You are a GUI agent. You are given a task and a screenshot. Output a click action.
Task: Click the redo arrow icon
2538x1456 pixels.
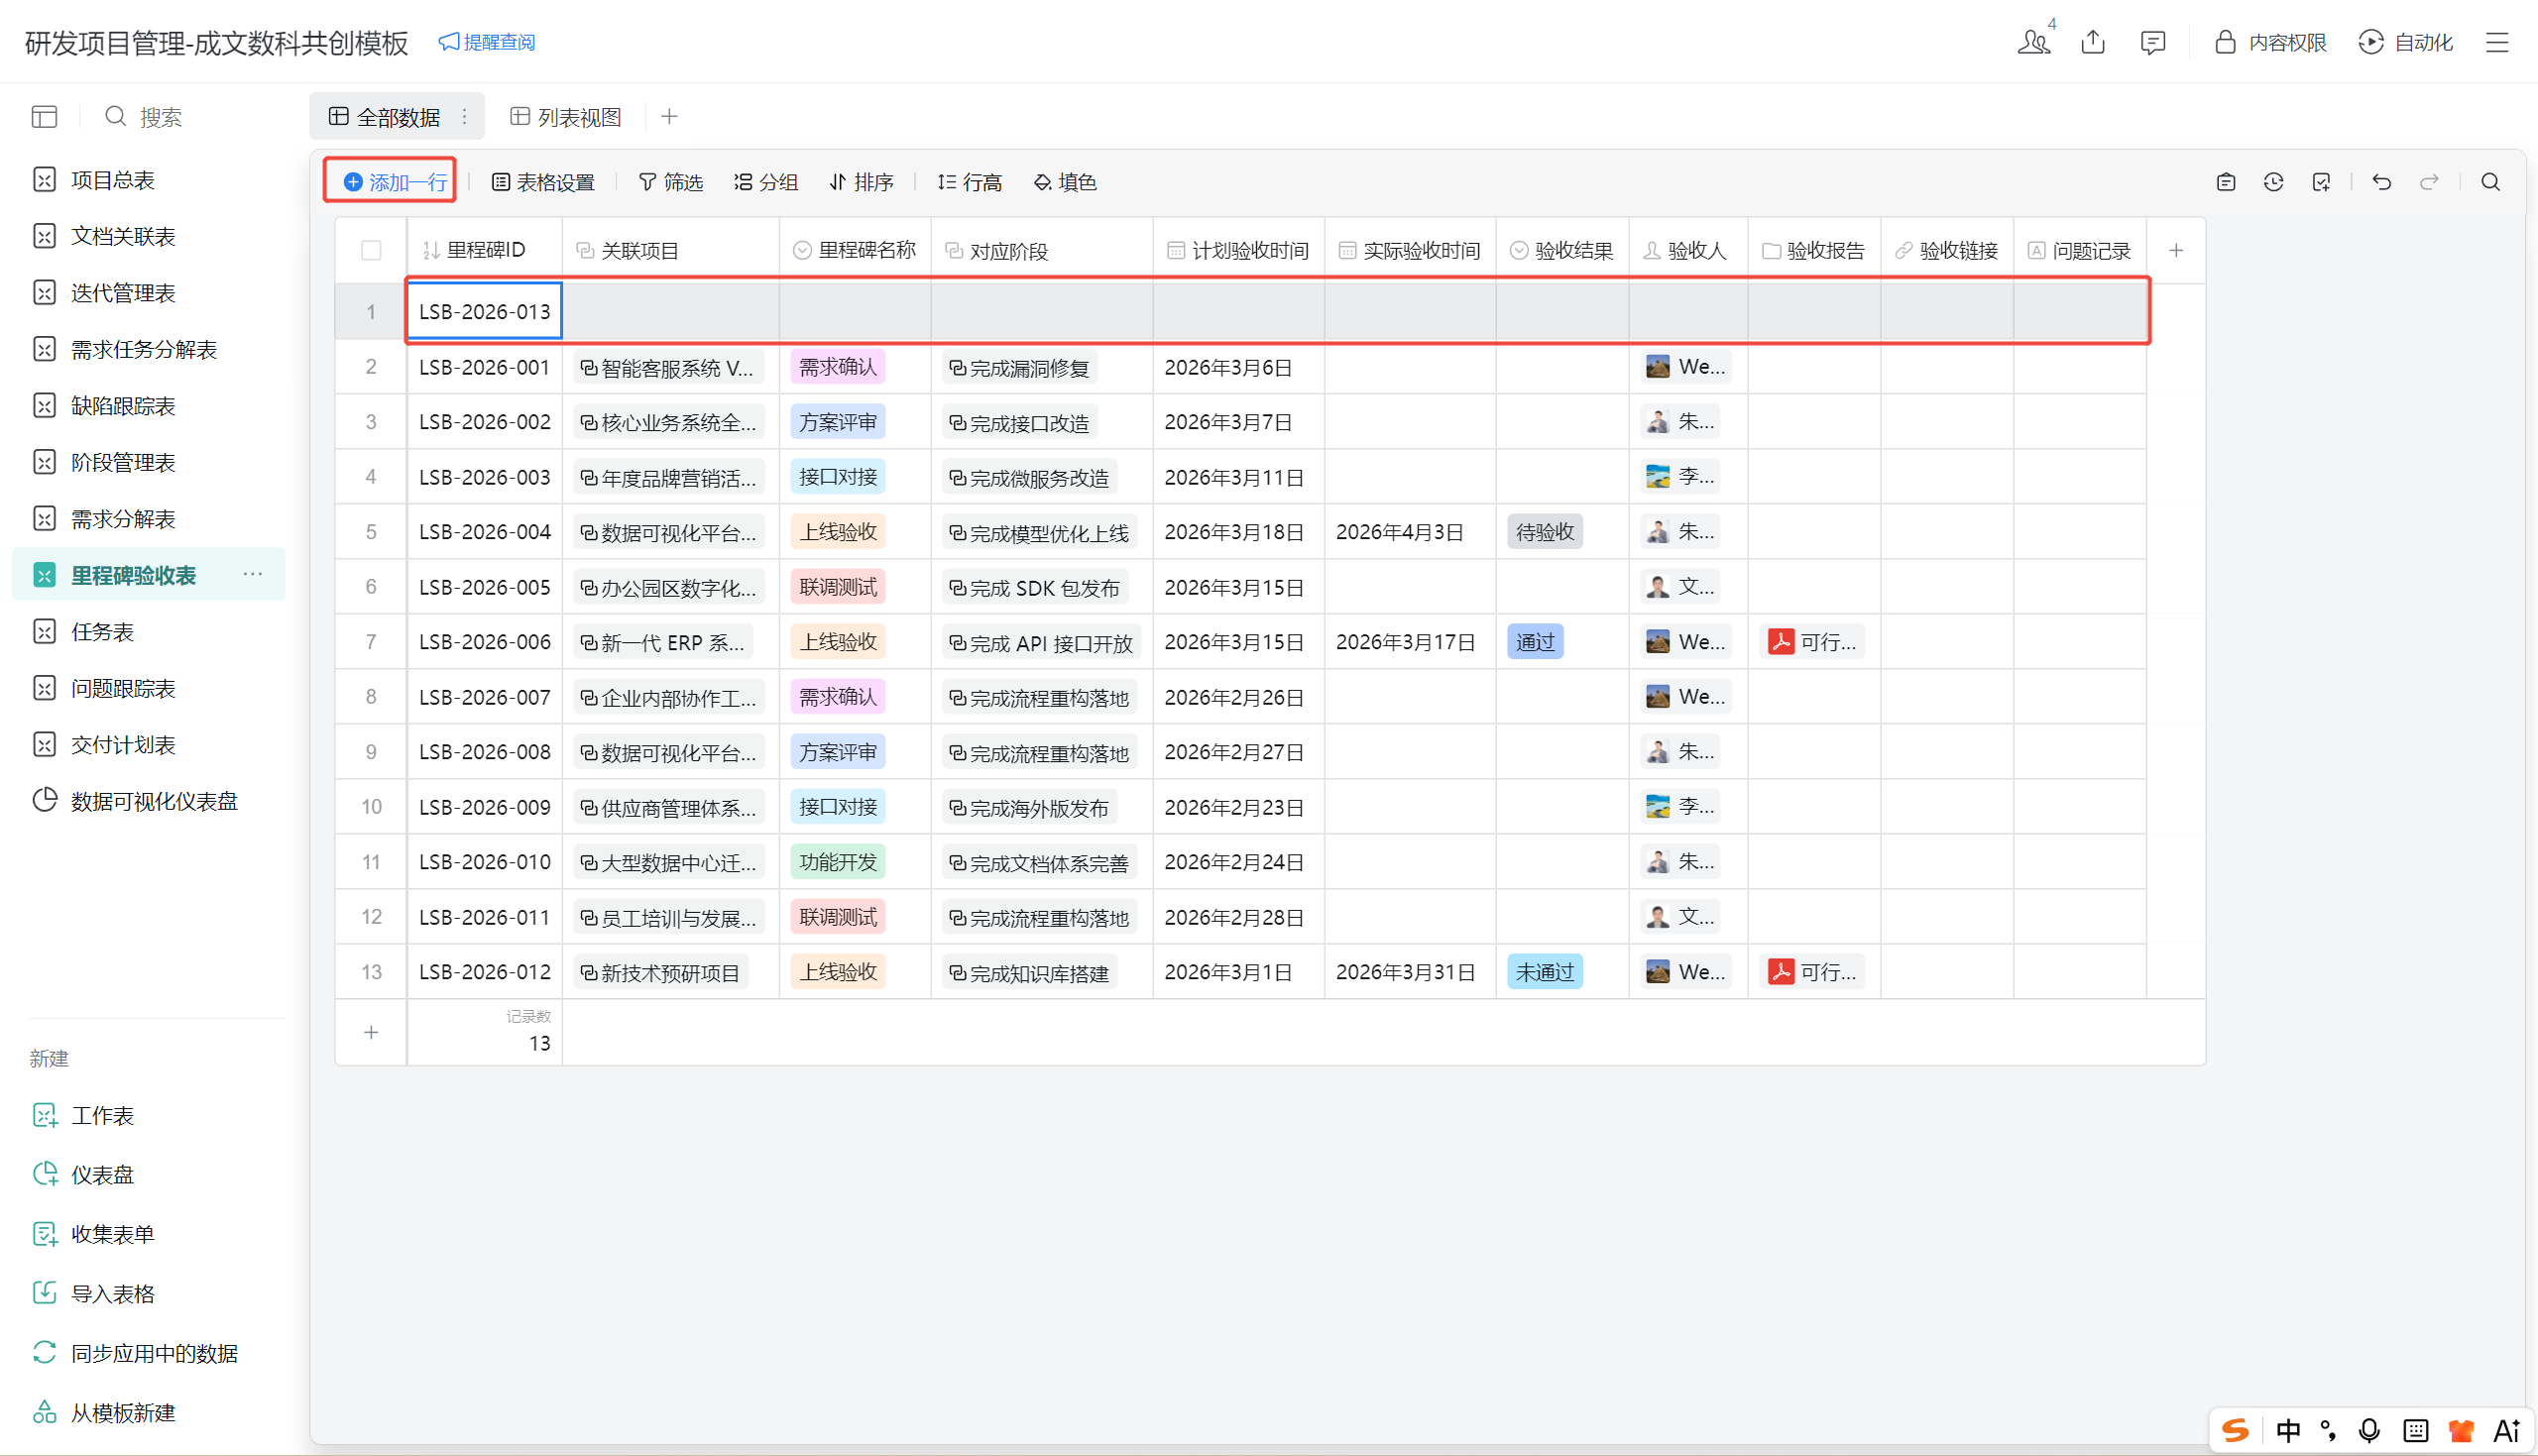point(2429,182)
